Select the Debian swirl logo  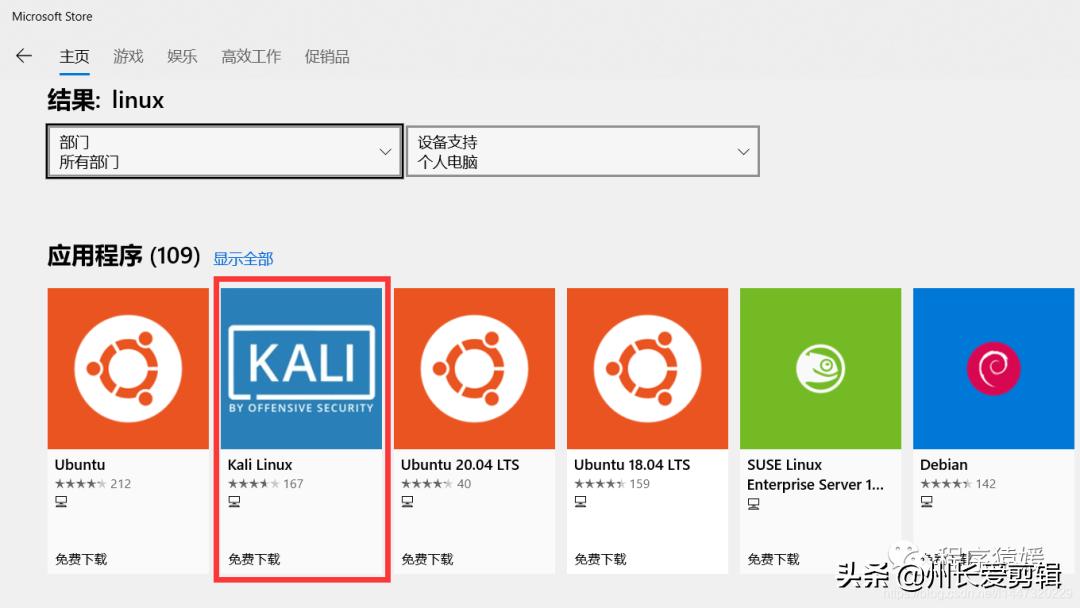[992, 367]
